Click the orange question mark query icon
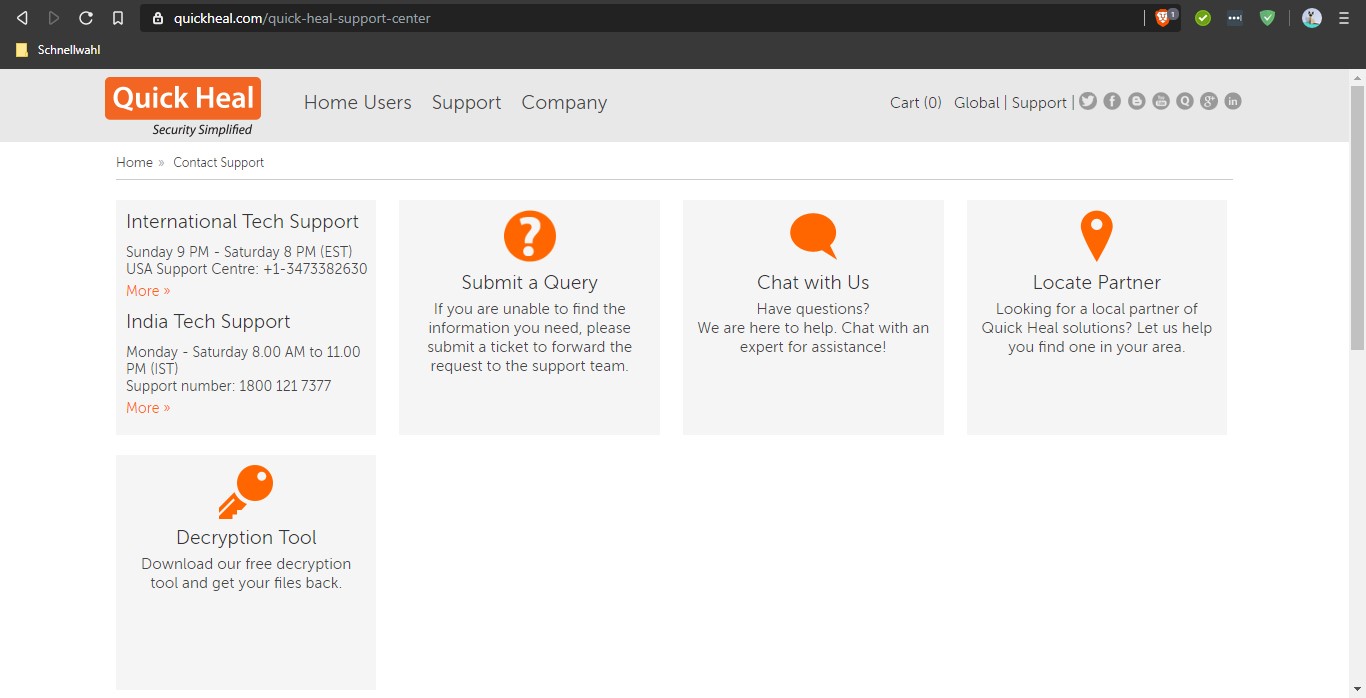1366x698 pixels. [x=529, y=236]
